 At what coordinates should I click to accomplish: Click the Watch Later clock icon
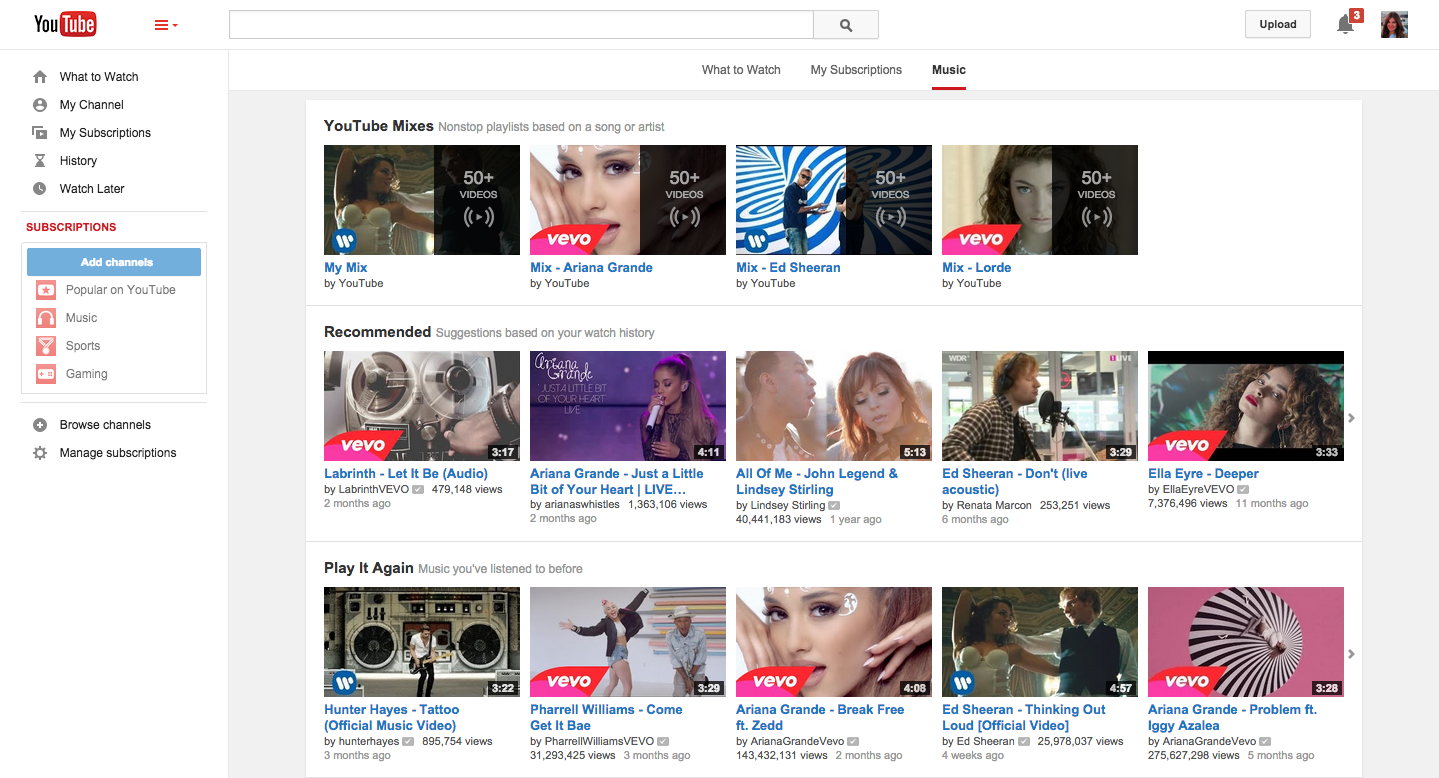coord(39,188)
